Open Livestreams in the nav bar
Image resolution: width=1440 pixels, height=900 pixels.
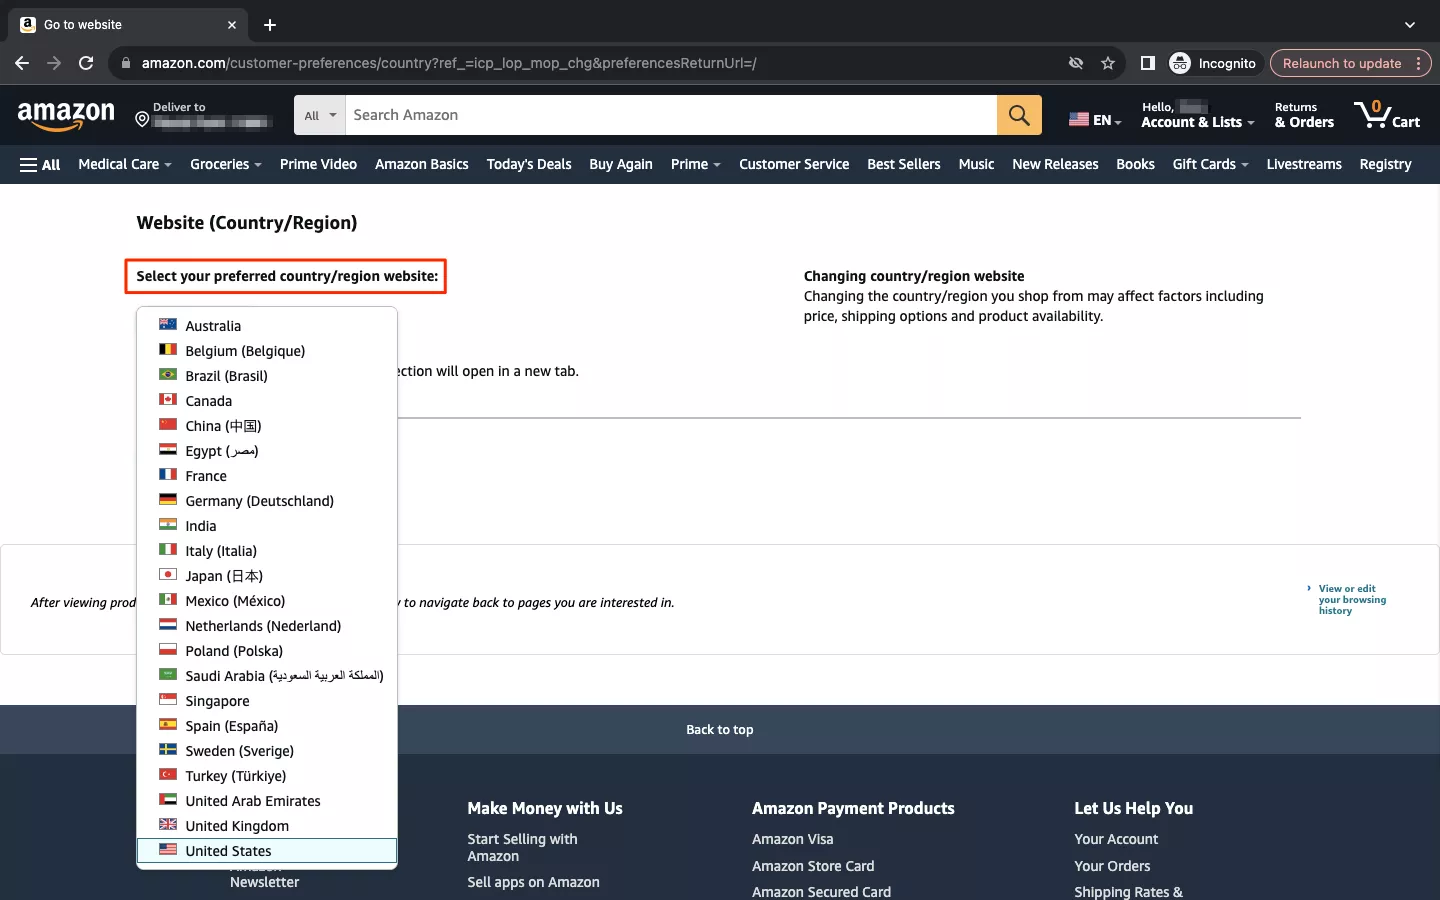pyautogui.click(x=1304, y=164)
